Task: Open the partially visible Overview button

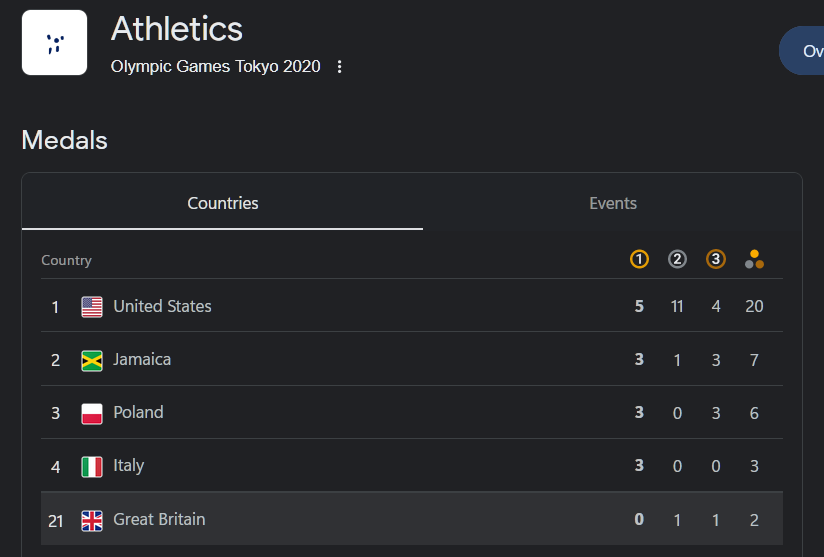Action: click(801, 50)
